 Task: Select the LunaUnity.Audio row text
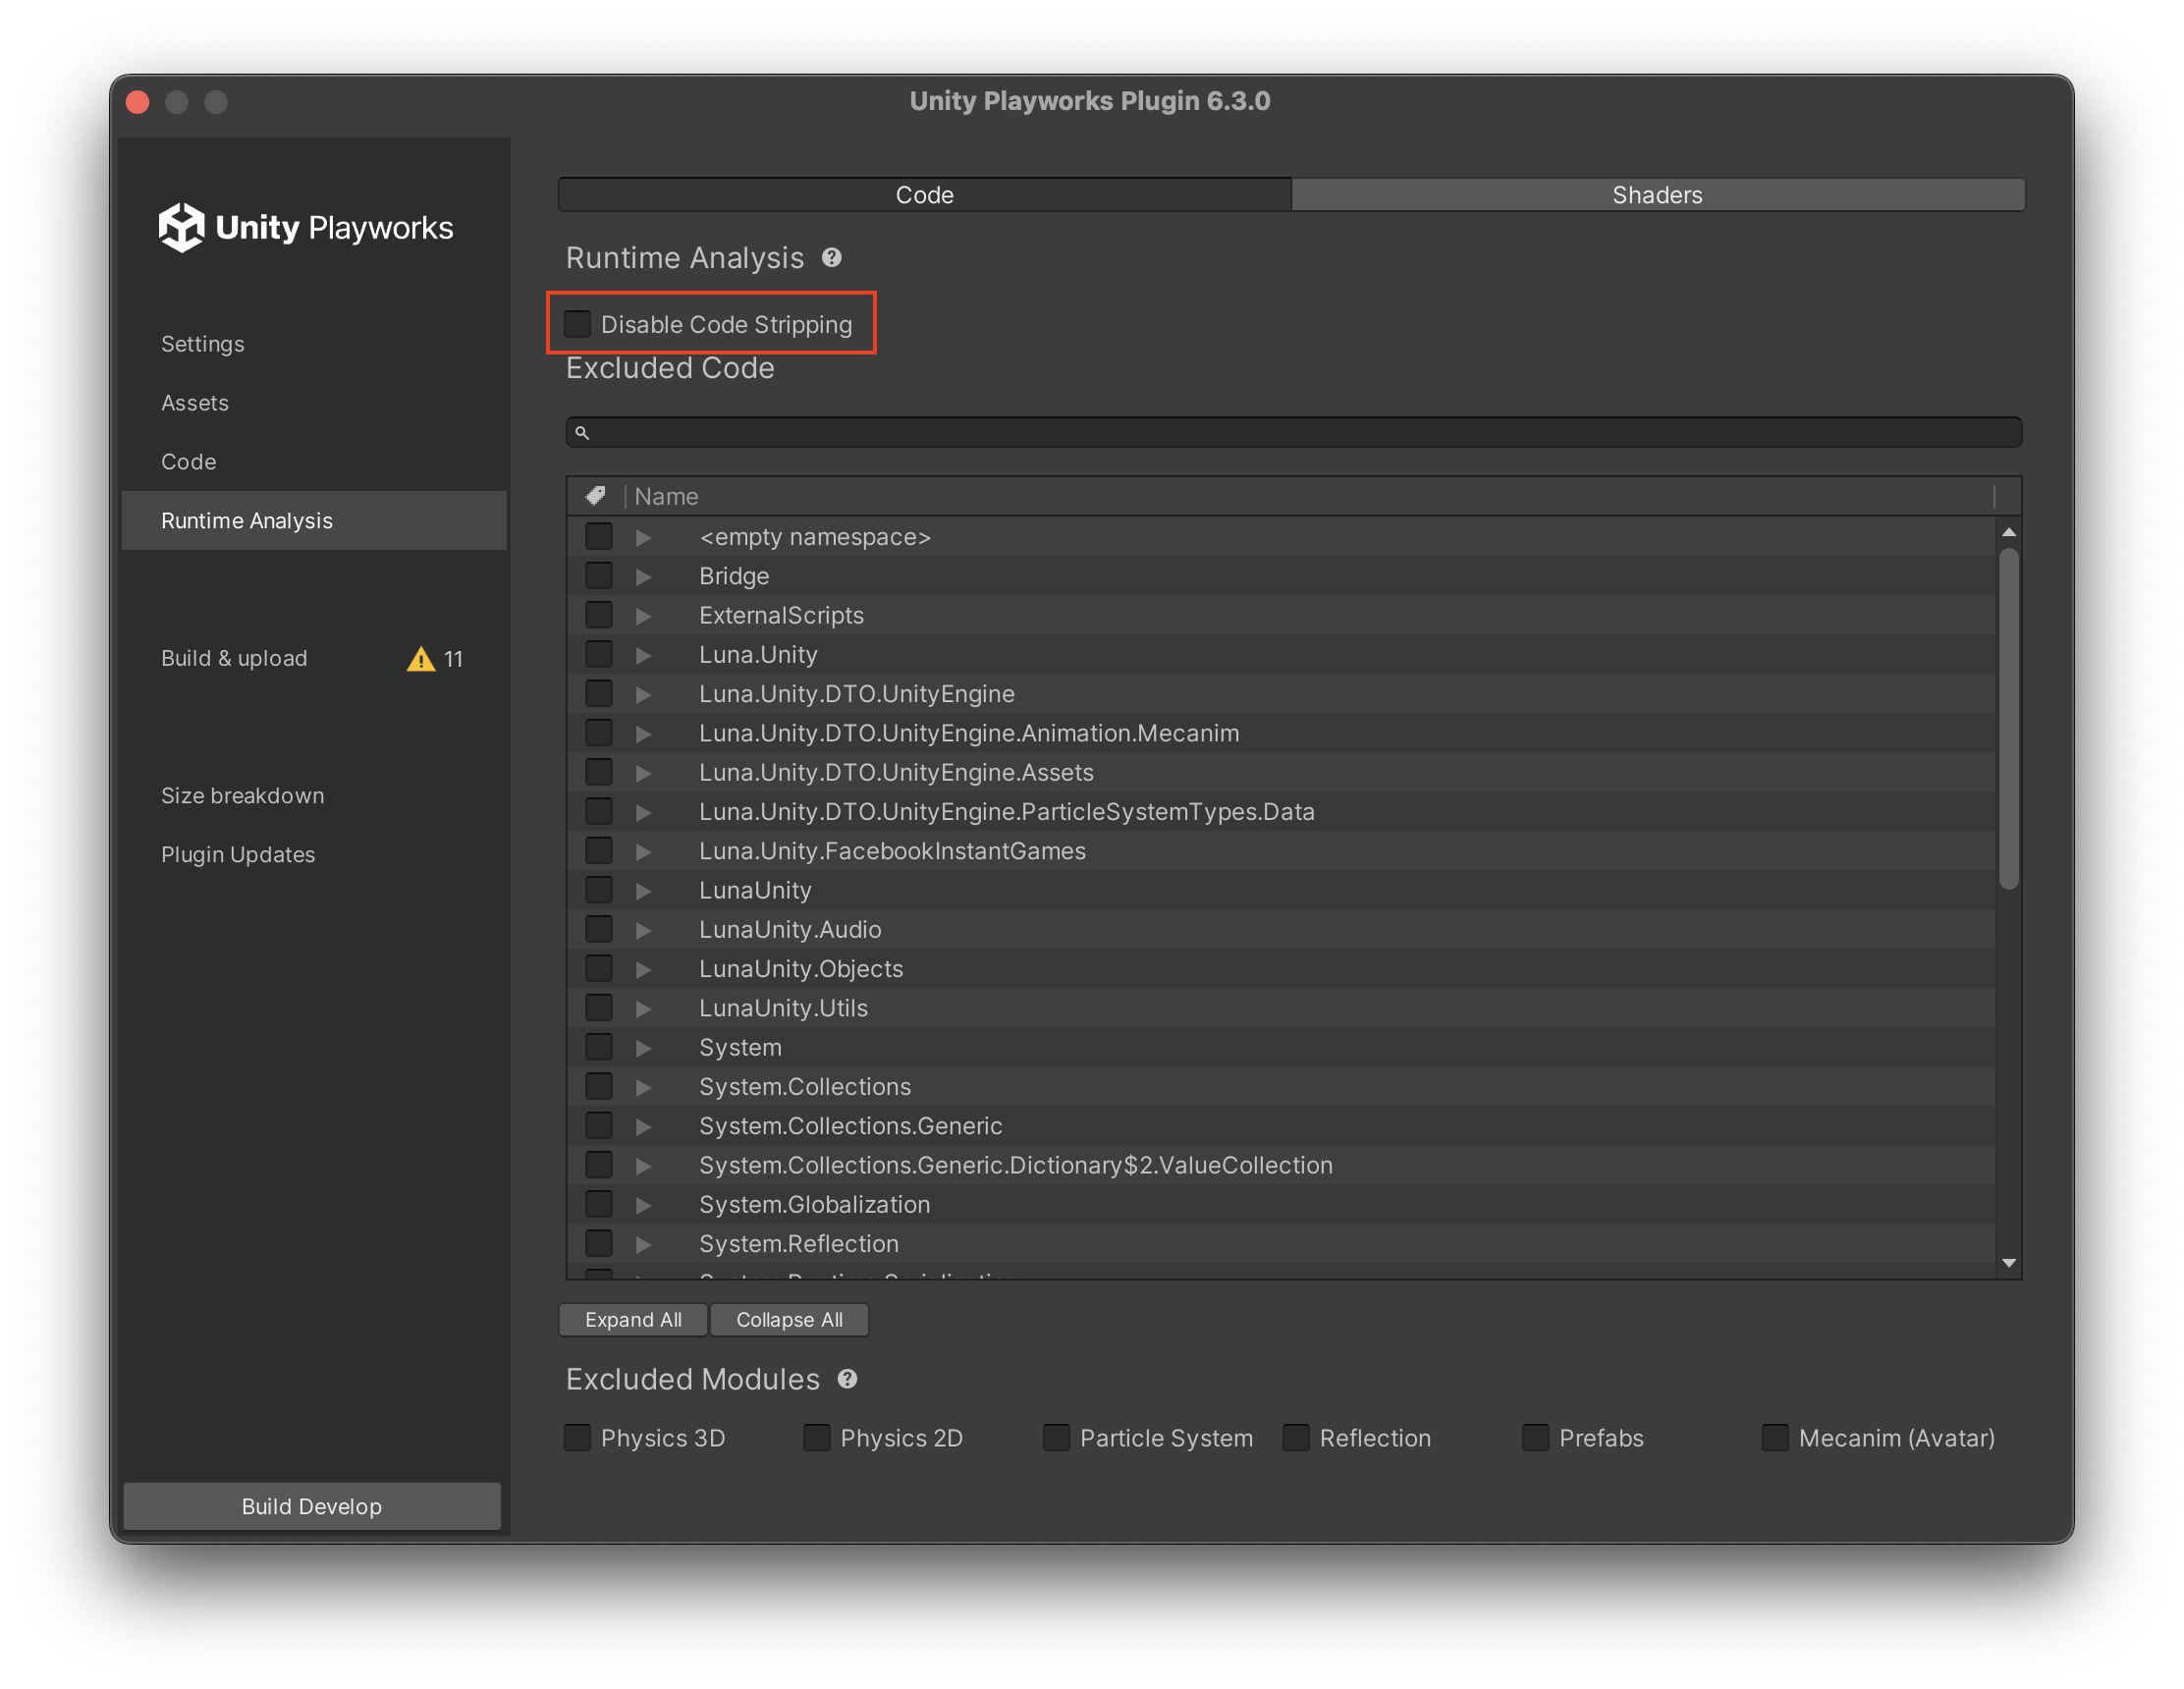click(790, 930)
